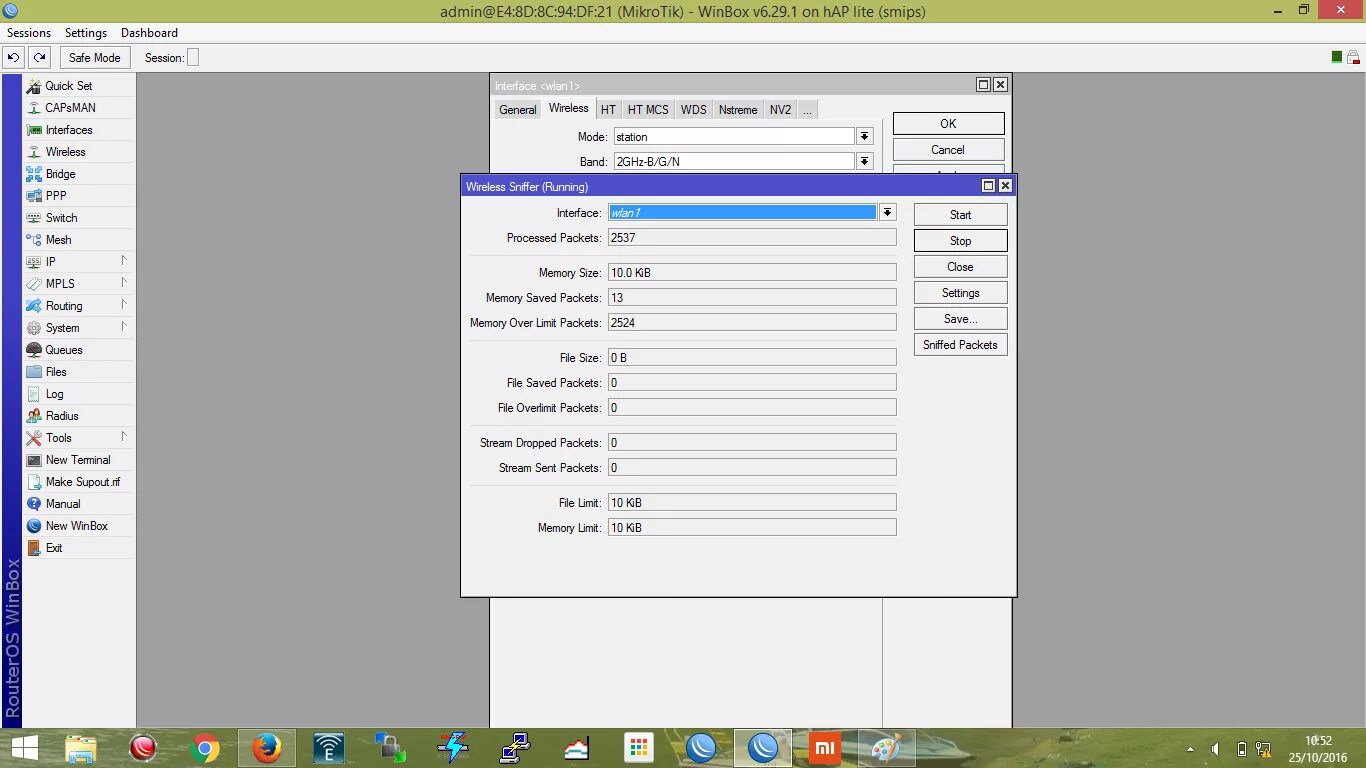The width and height of the screenshot is (1366, 768).
Task: Click the Start button in Wireless Sniffer
Action: (x=960, y=215)
